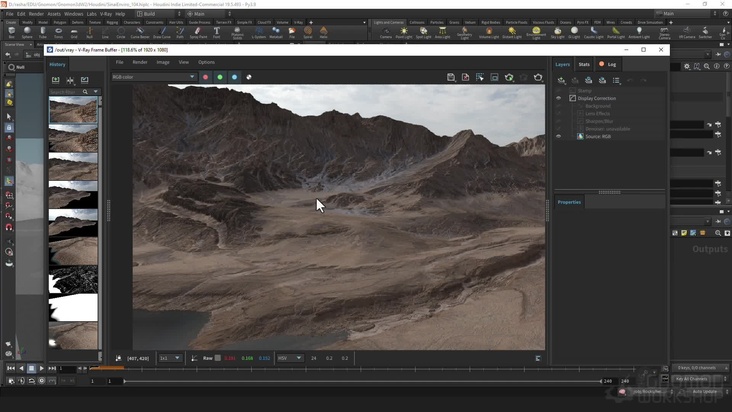Jump to the first timeline frame

pyautogui.click(x=11, y=369)
